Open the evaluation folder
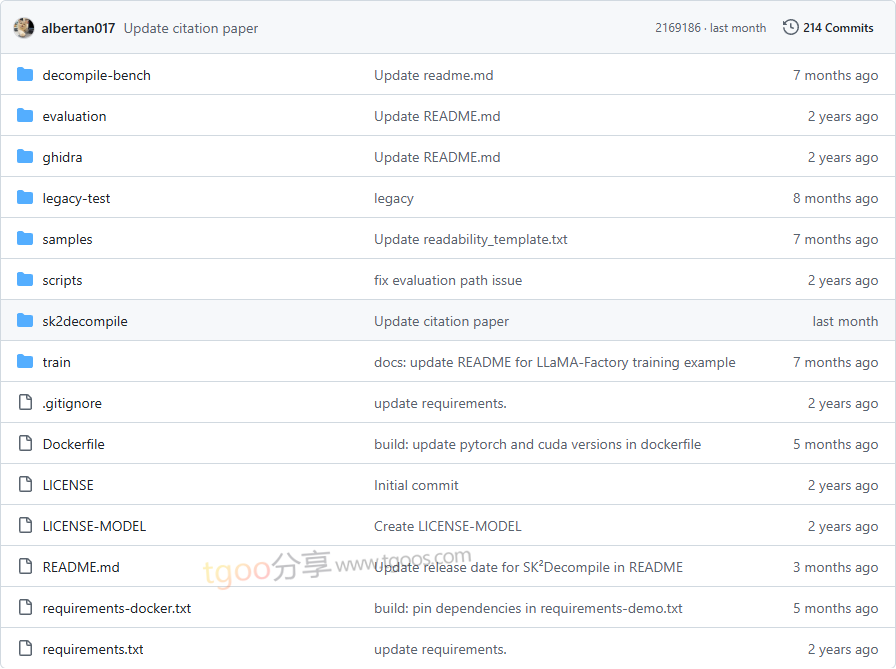Screen dimensions: 896x669 click(74, 116)
